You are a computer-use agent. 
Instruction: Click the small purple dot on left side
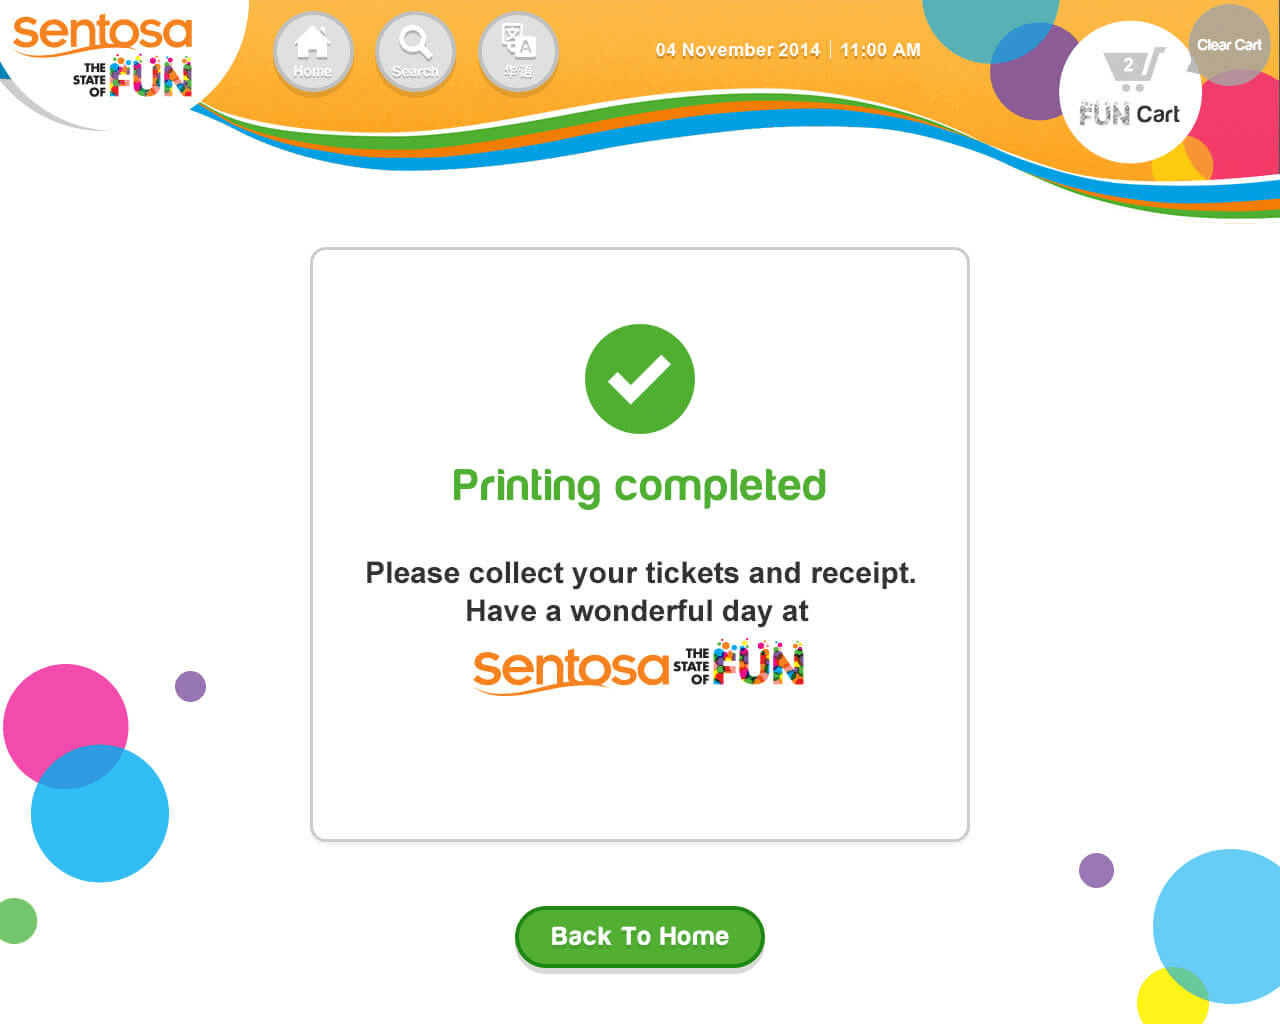[x=190, y=687]
